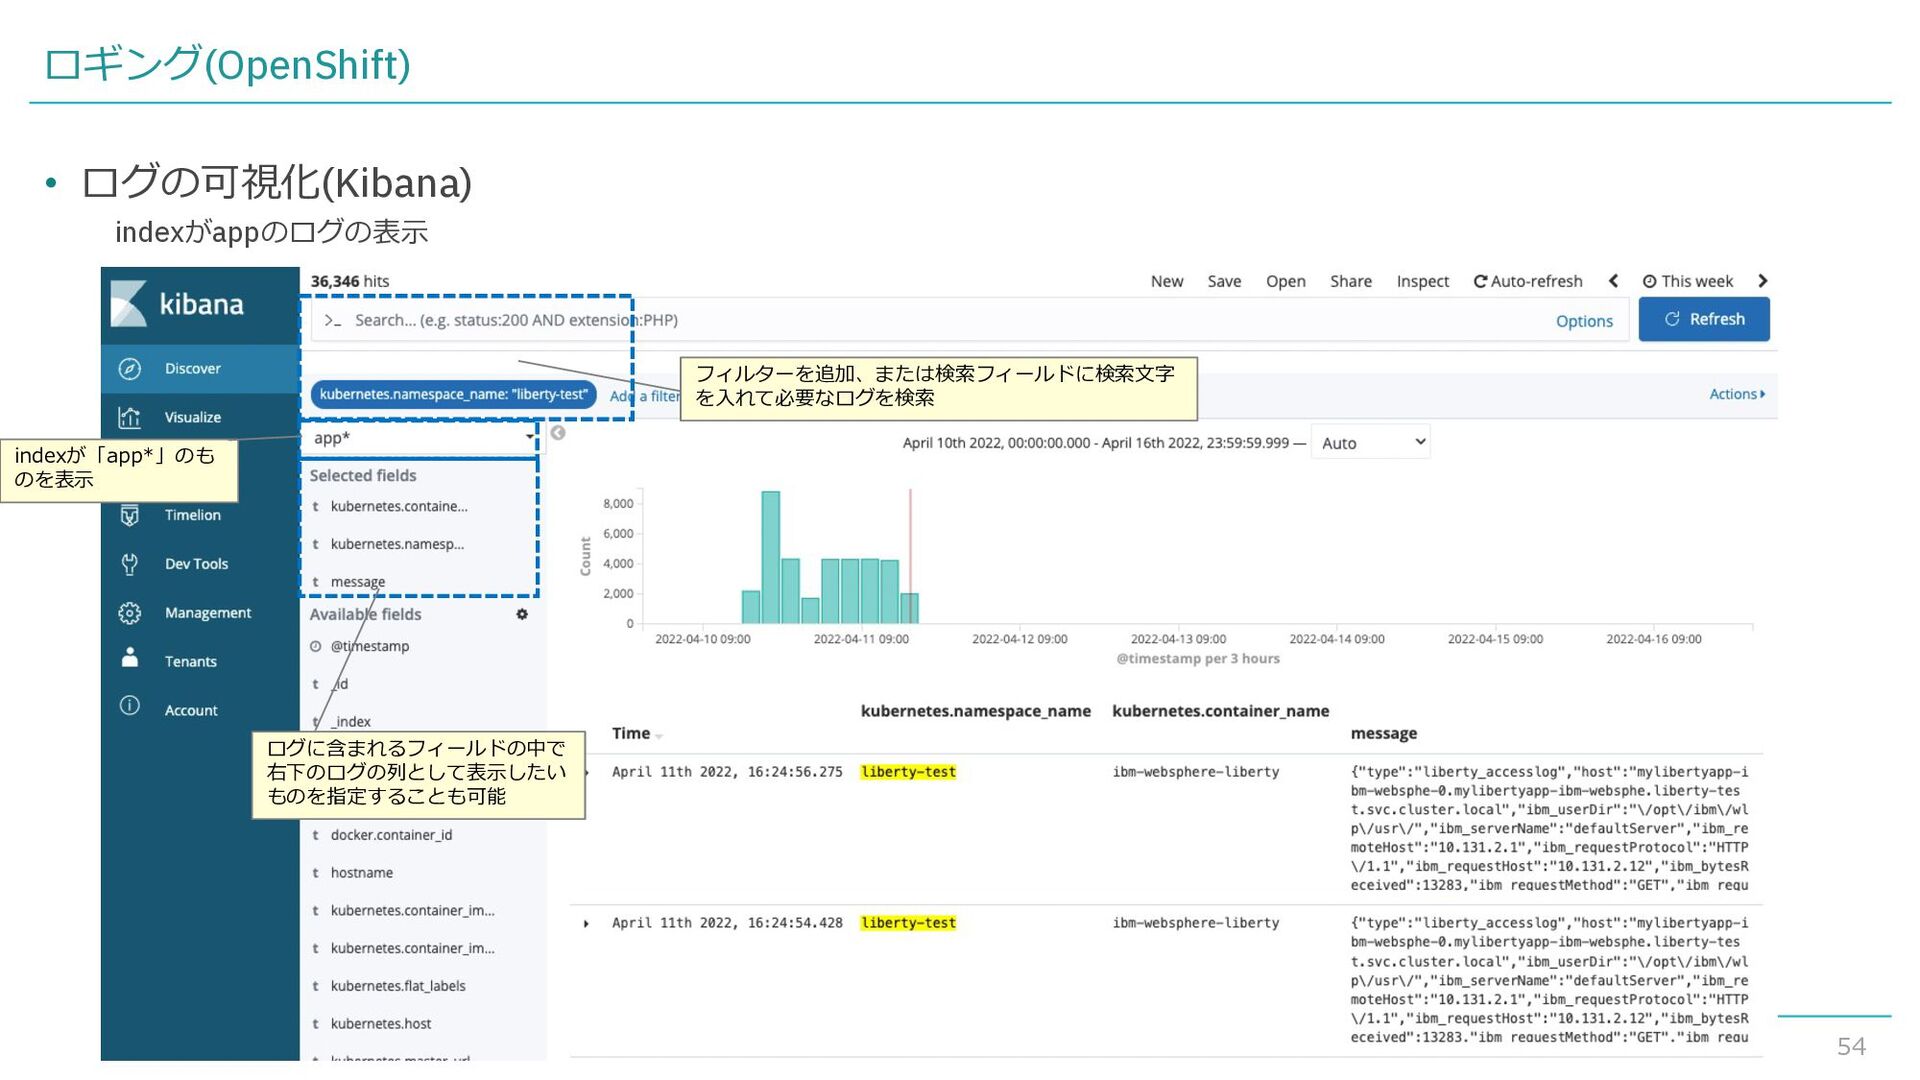Click available field kubernetes.flat_labels
Image resolution: width=1920 pixels, height=1080 pixels.
pyautogui.click(x=398, y=986)
